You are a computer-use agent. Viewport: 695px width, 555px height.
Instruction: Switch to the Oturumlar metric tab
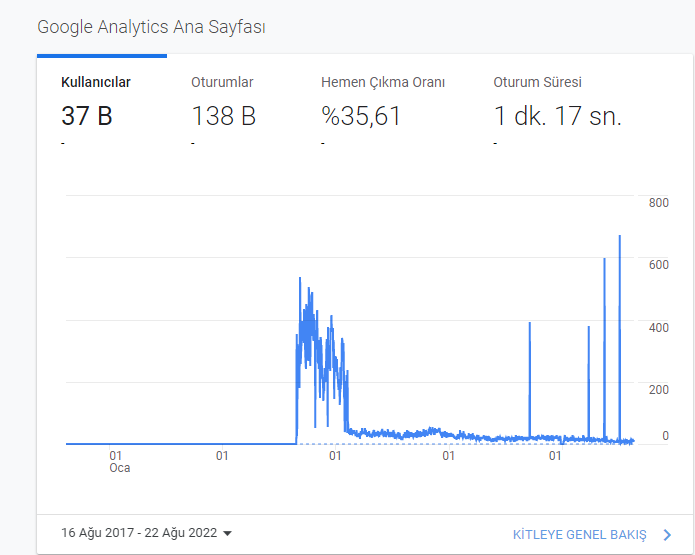click(x=222, y=82)
